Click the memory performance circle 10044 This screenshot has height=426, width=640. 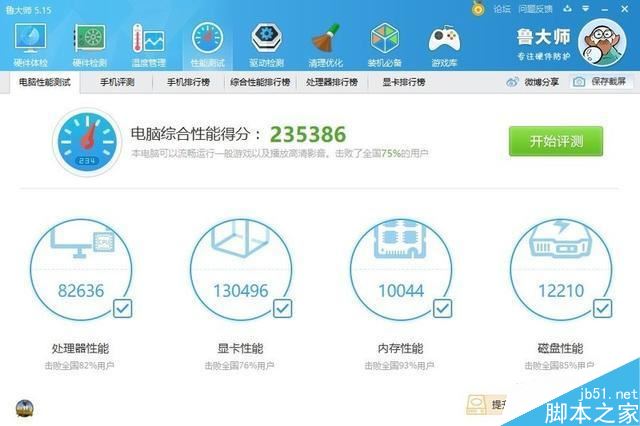point(401,270)
